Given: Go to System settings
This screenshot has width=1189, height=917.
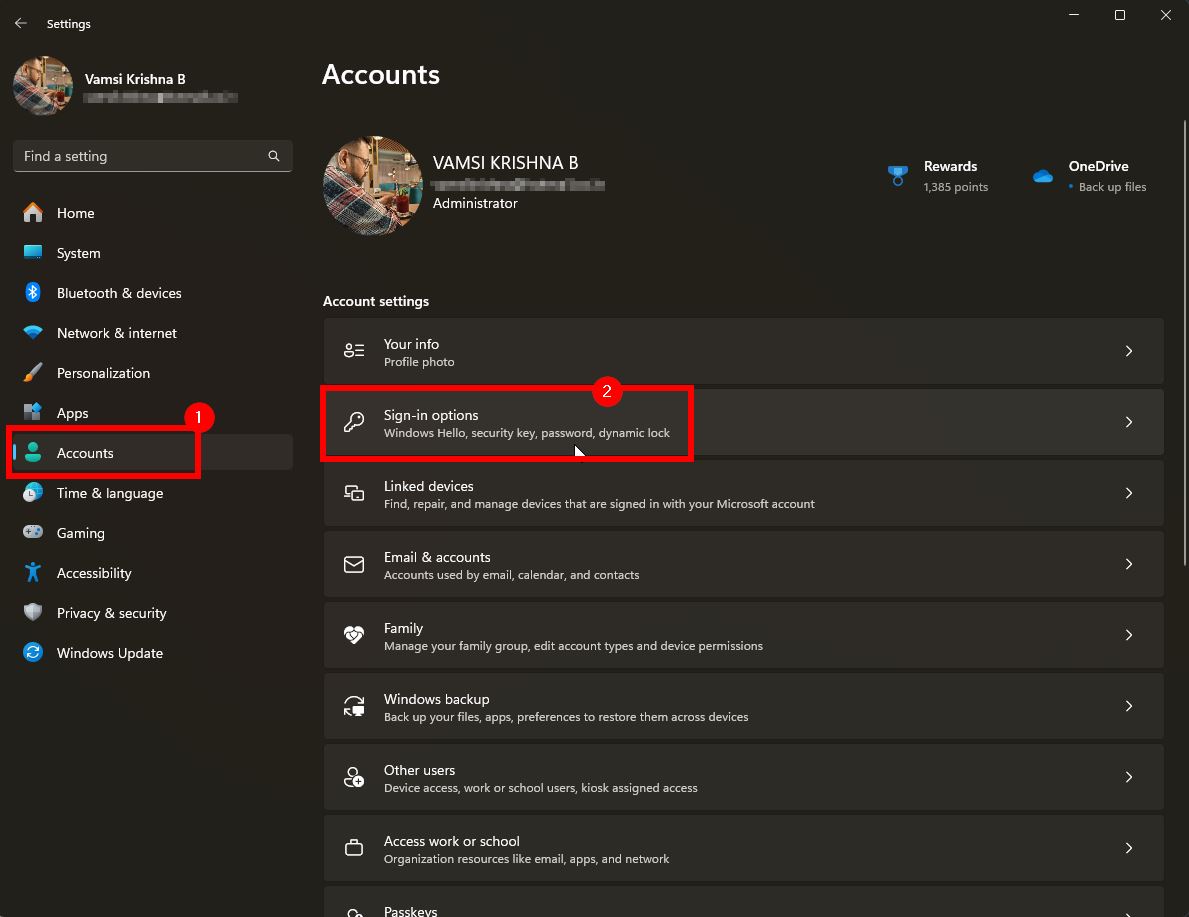Looking at the screenshot, I should [x=152, y=253].
